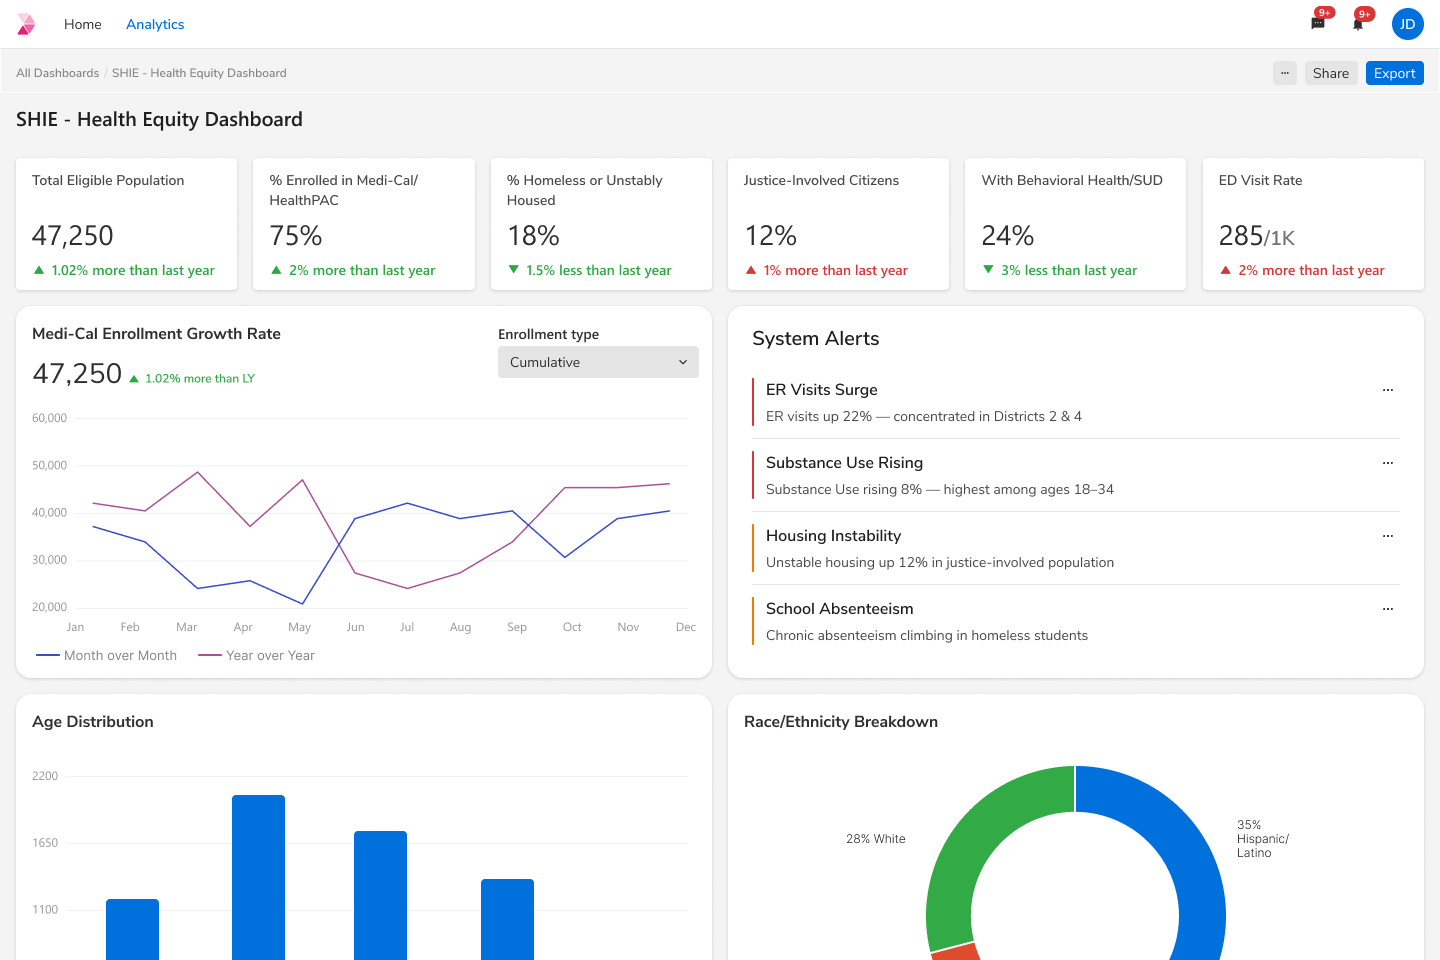The width and height of the screenshot is (1440, 960).
Task: Open the notifications bell with 9+ badge
Action: click(1358, 24)
